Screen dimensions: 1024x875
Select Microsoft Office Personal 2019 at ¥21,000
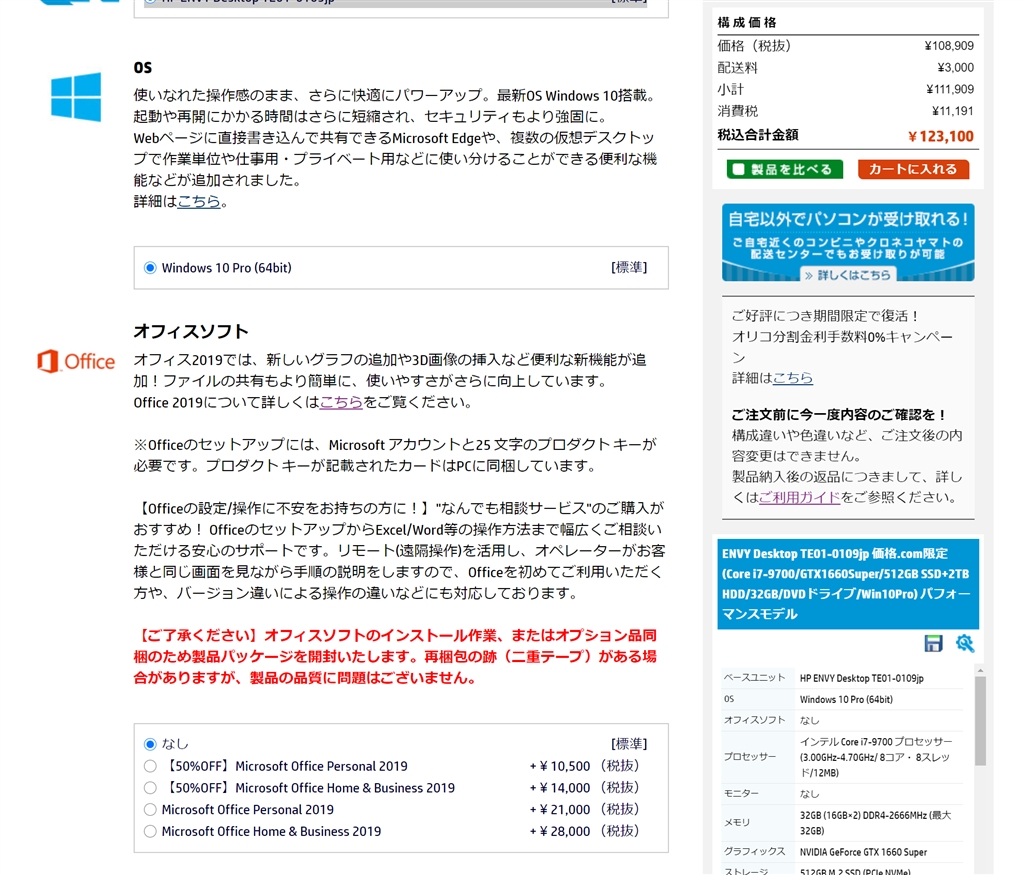click(150, 810)
